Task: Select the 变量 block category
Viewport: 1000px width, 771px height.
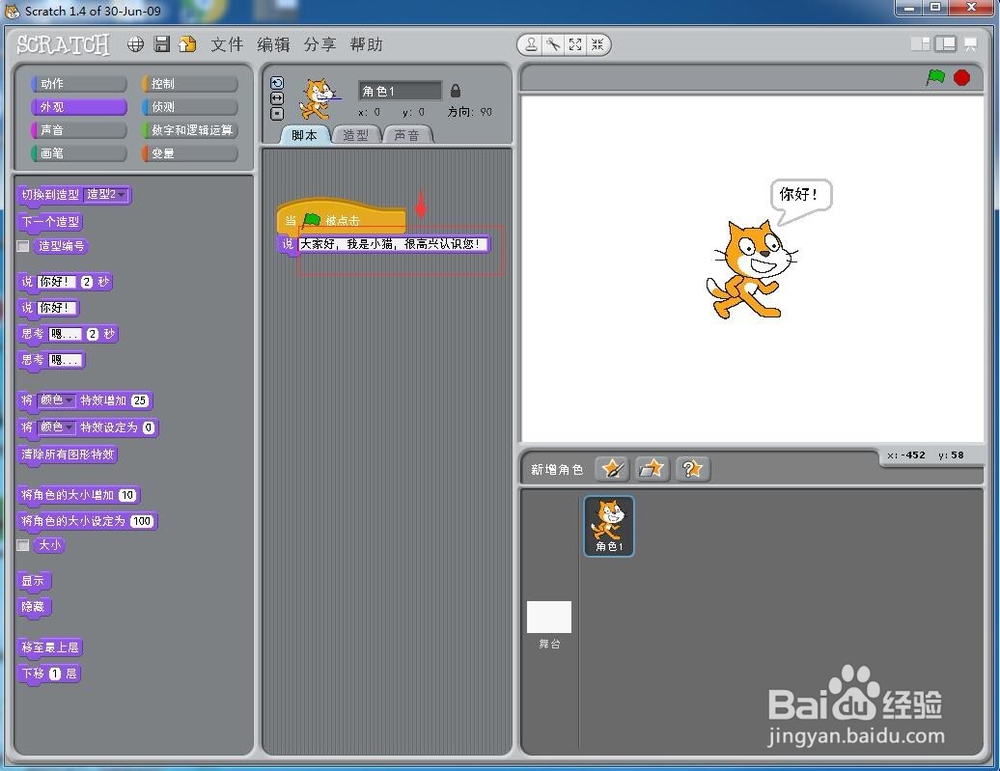Action: click(189, 153)
